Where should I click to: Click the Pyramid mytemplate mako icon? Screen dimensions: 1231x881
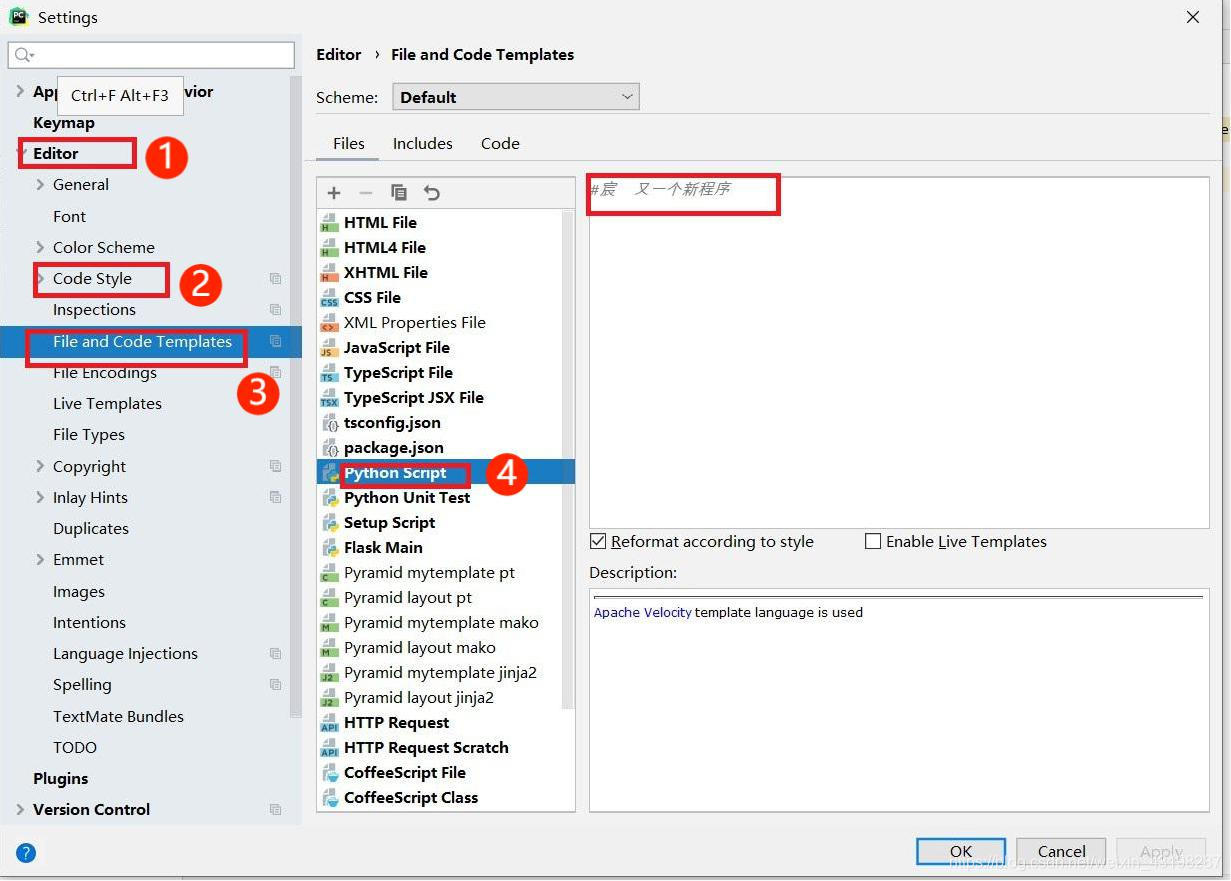click(329, 623)
